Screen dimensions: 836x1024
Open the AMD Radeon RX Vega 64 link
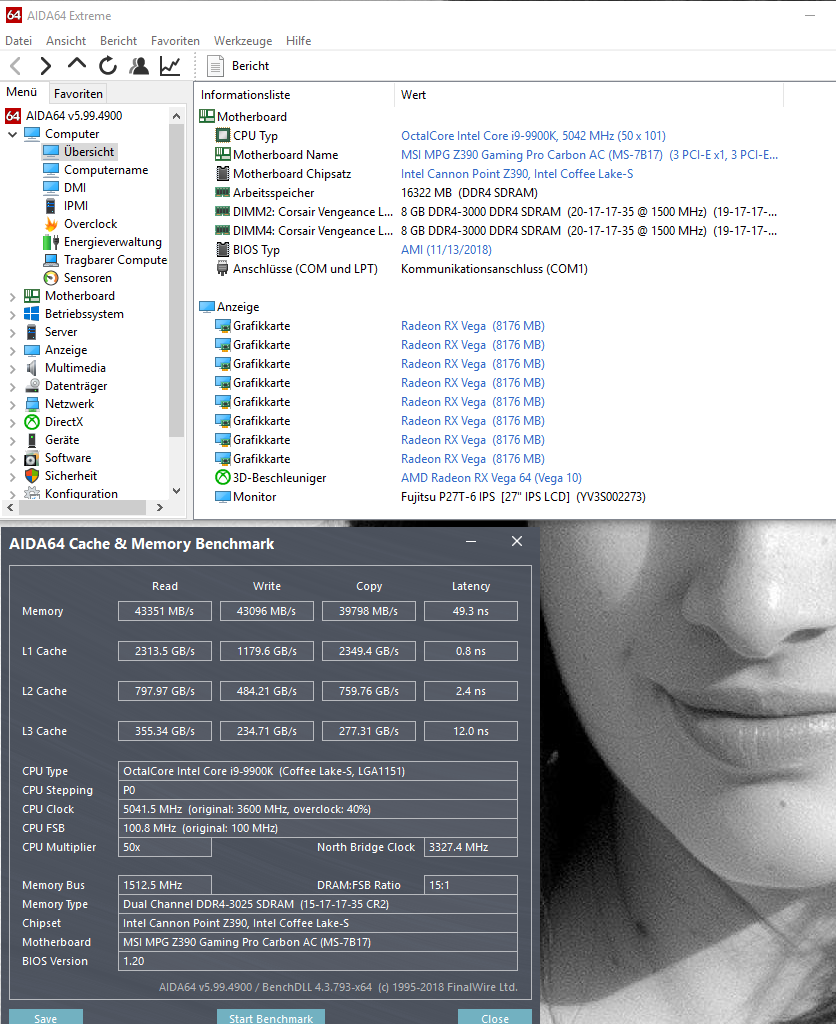tap(491, 477)
